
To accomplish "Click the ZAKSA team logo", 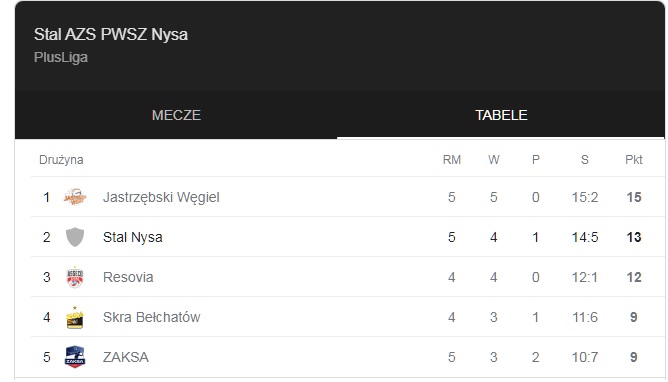I will tap(75, 357).
